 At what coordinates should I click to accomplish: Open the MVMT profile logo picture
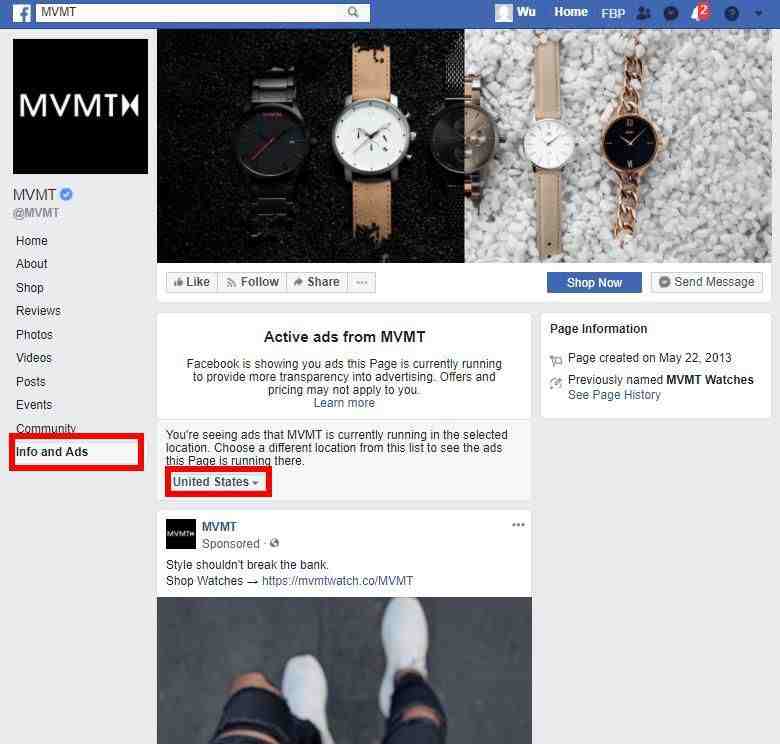point(80,106)
